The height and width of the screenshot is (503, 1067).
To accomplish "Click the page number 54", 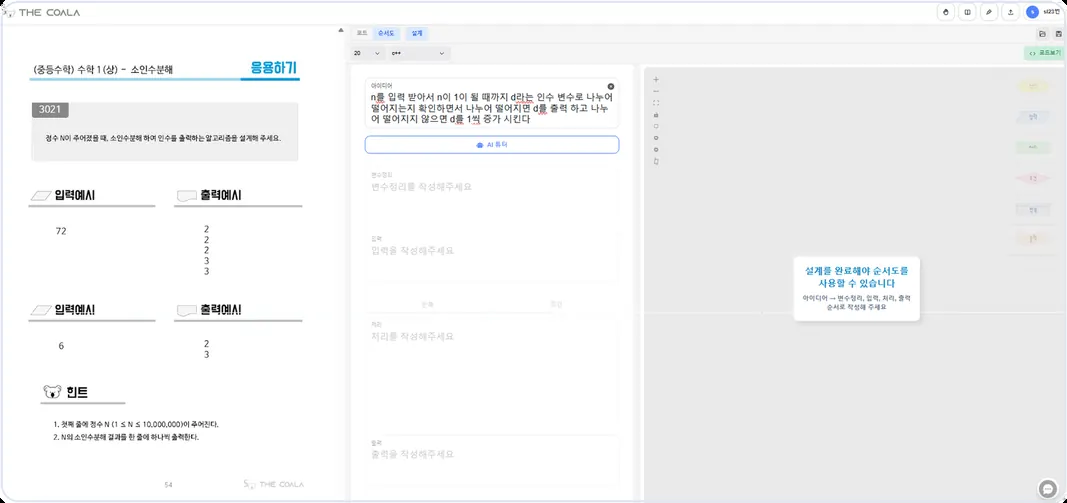I will coord(168,485).
